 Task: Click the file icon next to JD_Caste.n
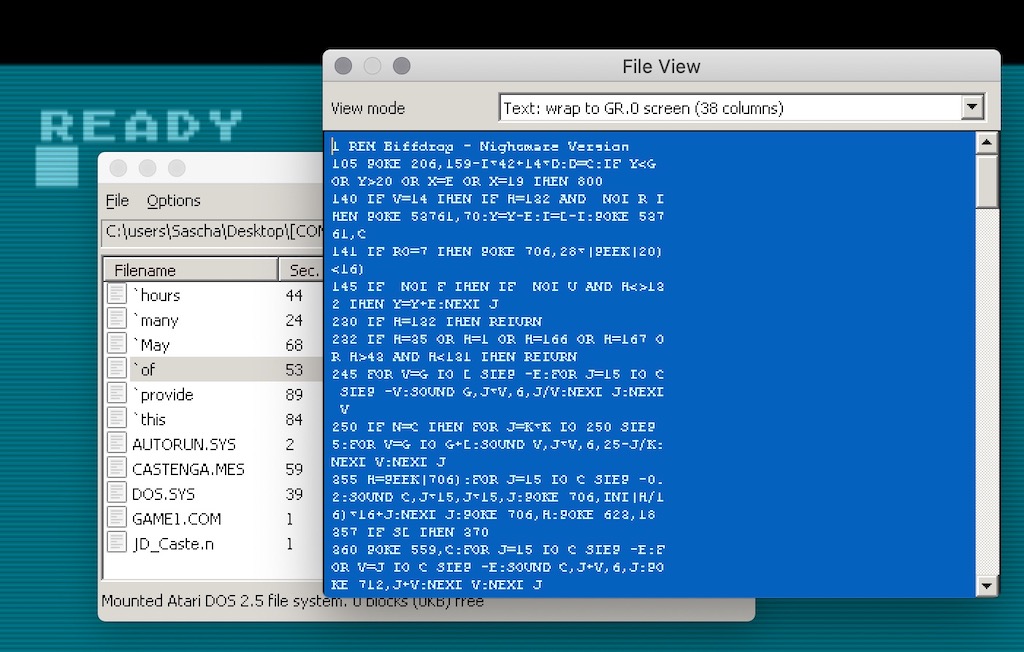pos(117,542)
